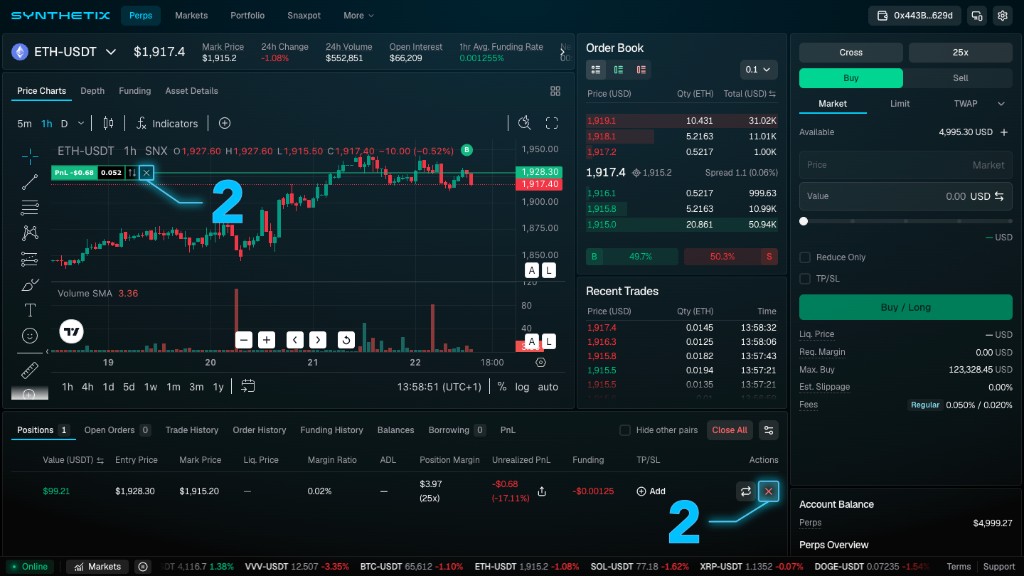Open the chart layout grid icon
This screenshot has width=1024, height=576.
point(555,91)
